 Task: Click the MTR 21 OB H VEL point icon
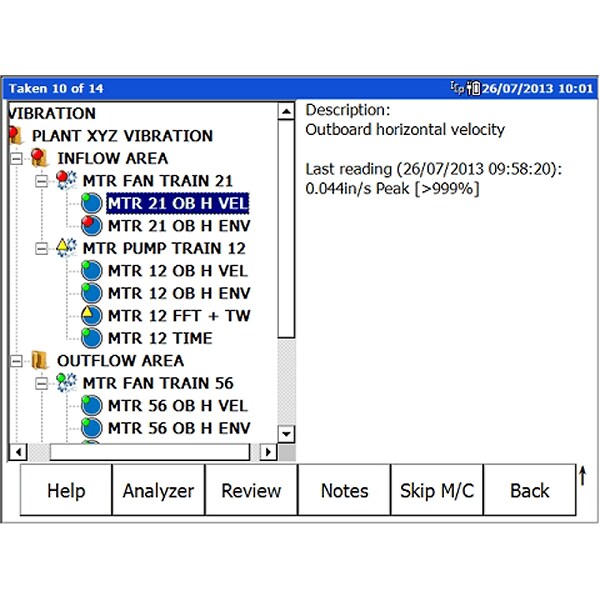[91, 203]
